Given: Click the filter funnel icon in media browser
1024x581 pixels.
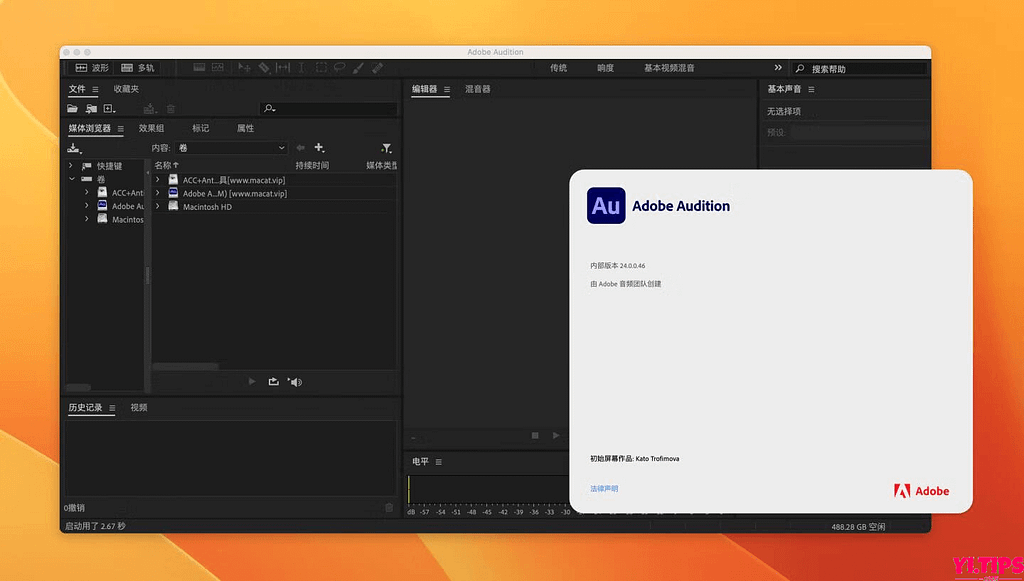Looking at the screenshot, I should click(386, 148).
